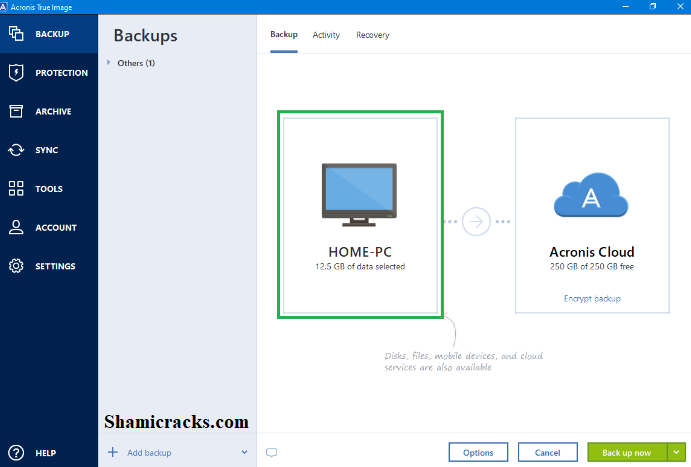
Task: Click the comment bubble icon at bottom
Action: click(271, 452)
